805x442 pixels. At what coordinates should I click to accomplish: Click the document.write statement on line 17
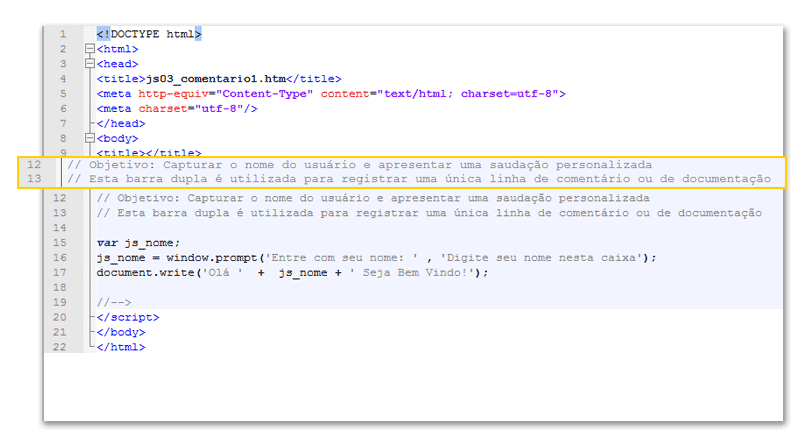click(x=292, y=272)
